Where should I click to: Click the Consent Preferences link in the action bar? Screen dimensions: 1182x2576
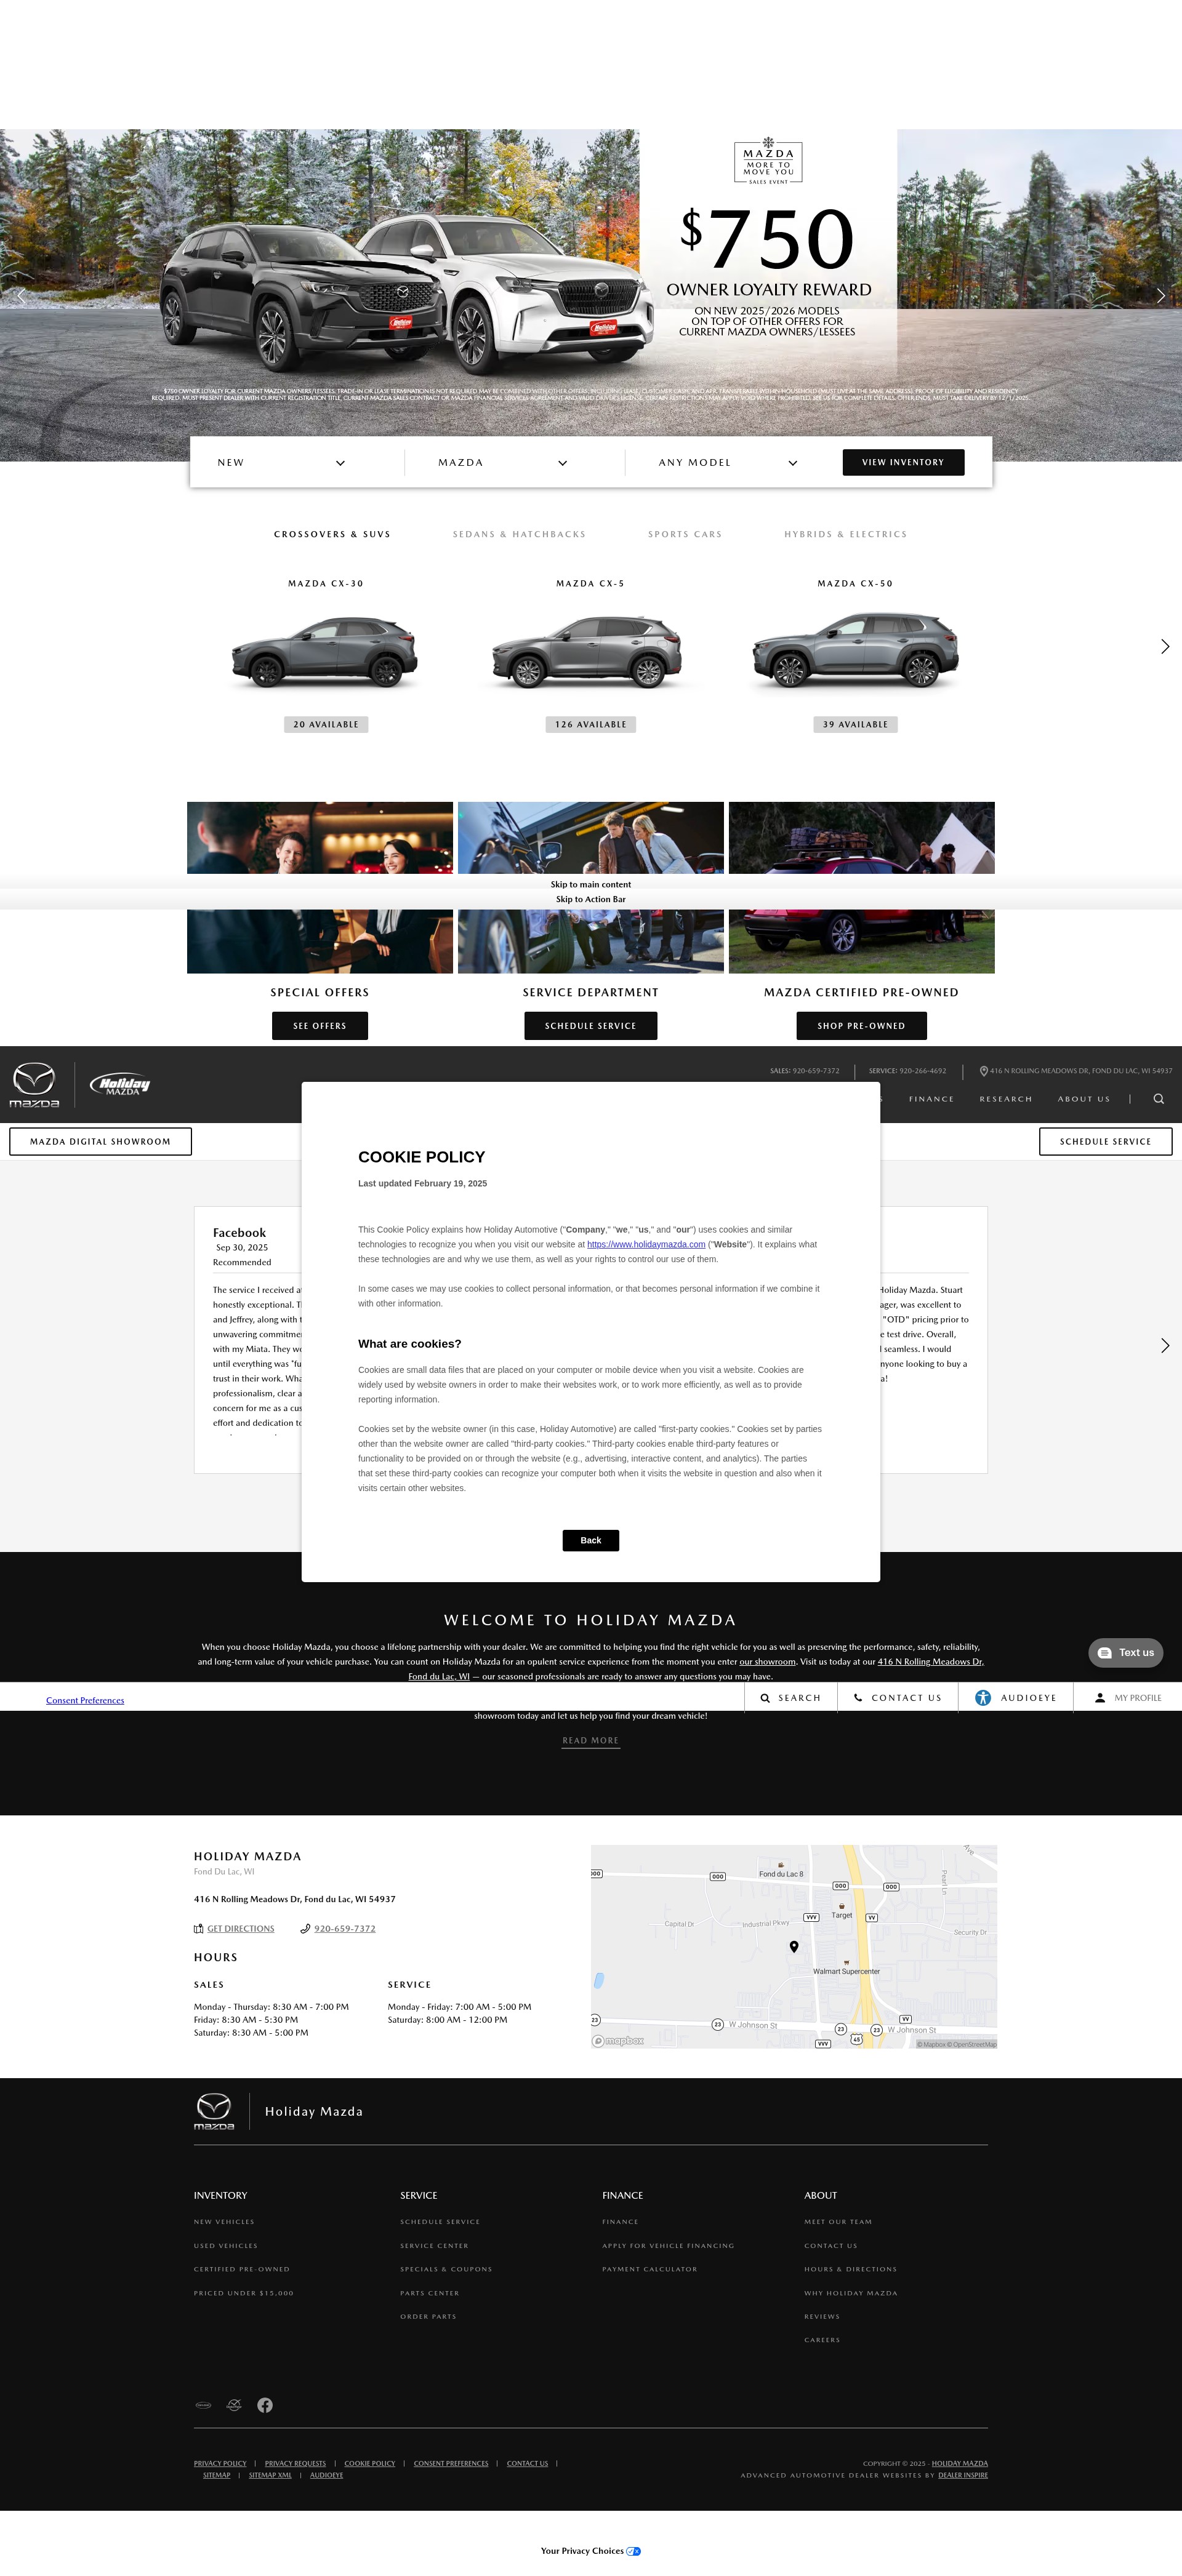85,1700
